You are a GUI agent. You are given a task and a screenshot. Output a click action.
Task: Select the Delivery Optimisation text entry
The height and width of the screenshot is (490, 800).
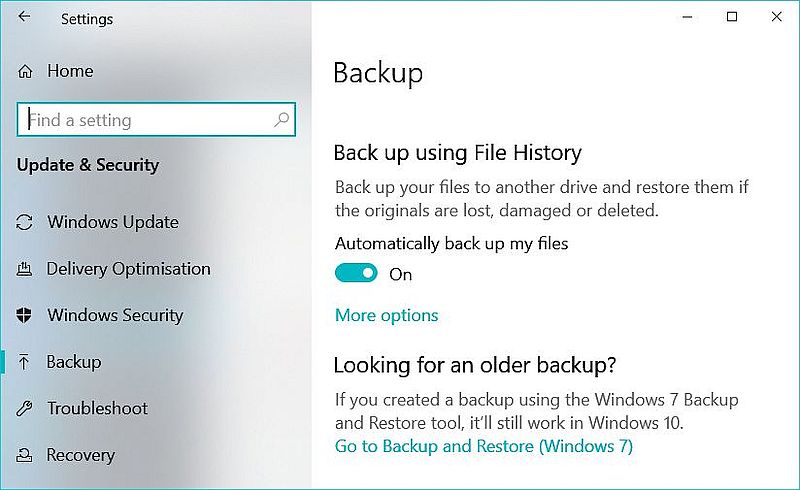[128, 269]
